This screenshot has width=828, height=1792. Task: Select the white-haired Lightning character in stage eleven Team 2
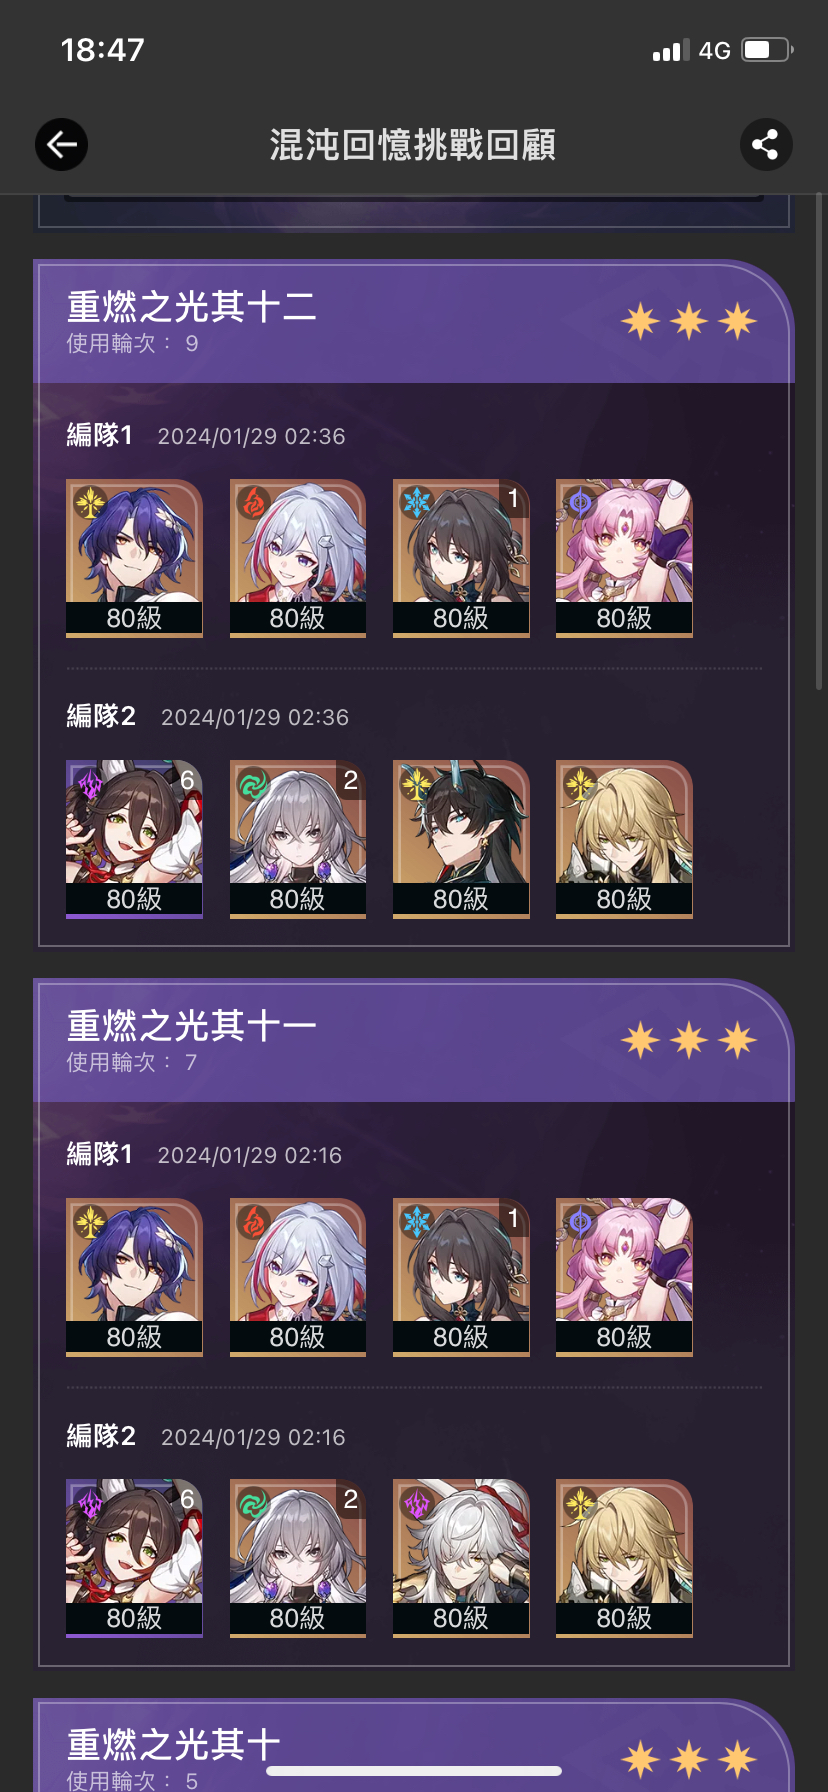(461, 1558)
